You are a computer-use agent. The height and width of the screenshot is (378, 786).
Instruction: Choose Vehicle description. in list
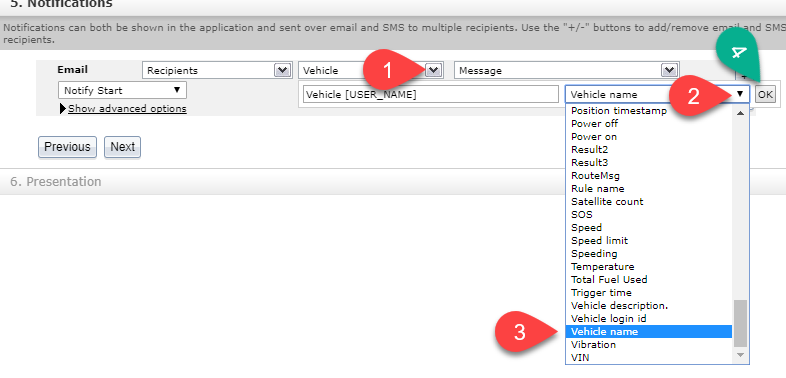[649, 305]
